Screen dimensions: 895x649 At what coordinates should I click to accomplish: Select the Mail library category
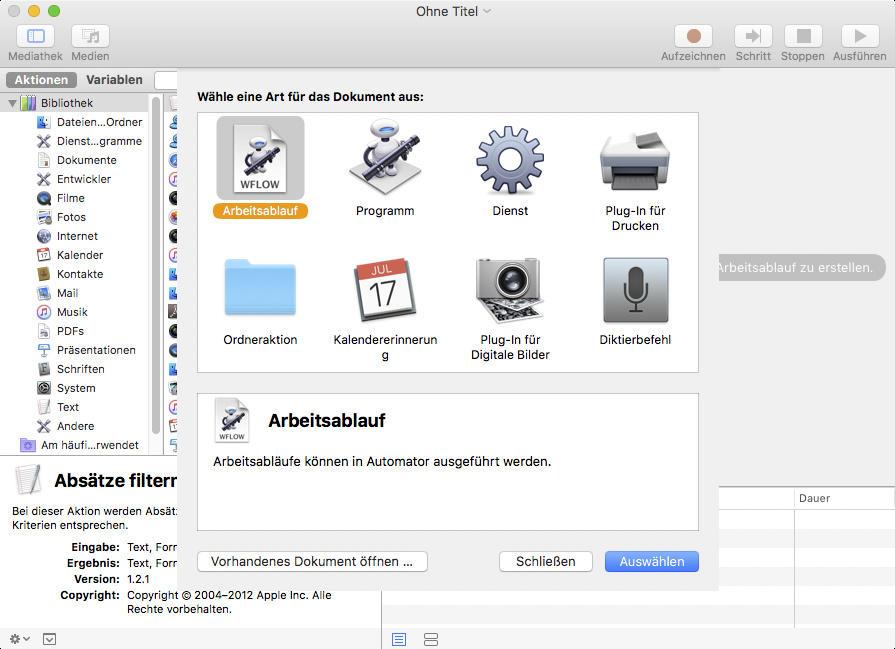pos(58,293)
